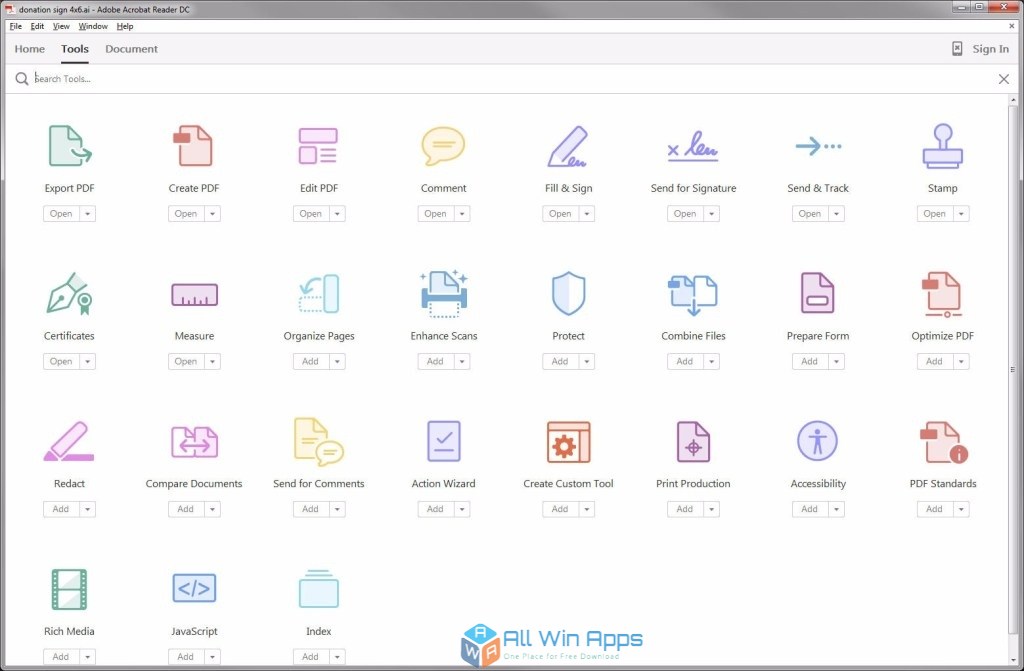Select the Enhance Scans scanner icon
The image size is (1024, 671).
click(x=443, y=294)
